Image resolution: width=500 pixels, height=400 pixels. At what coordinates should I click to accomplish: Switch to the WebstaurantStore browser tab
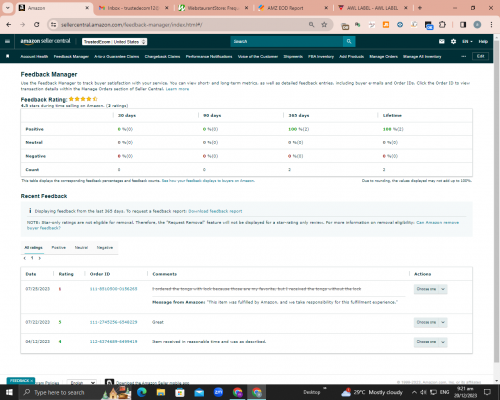coord(213,8)
